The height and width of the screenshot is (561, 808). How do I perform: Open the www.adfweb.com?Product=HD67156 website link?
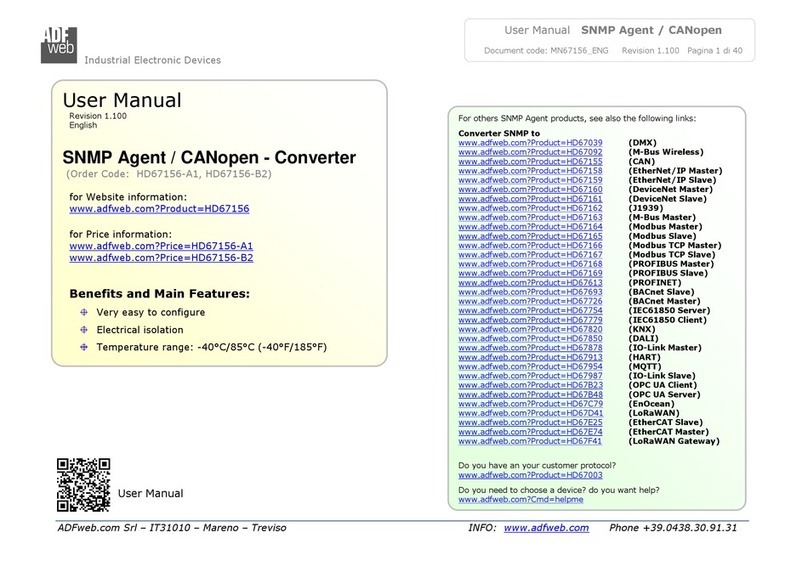(x=159, y=209)
